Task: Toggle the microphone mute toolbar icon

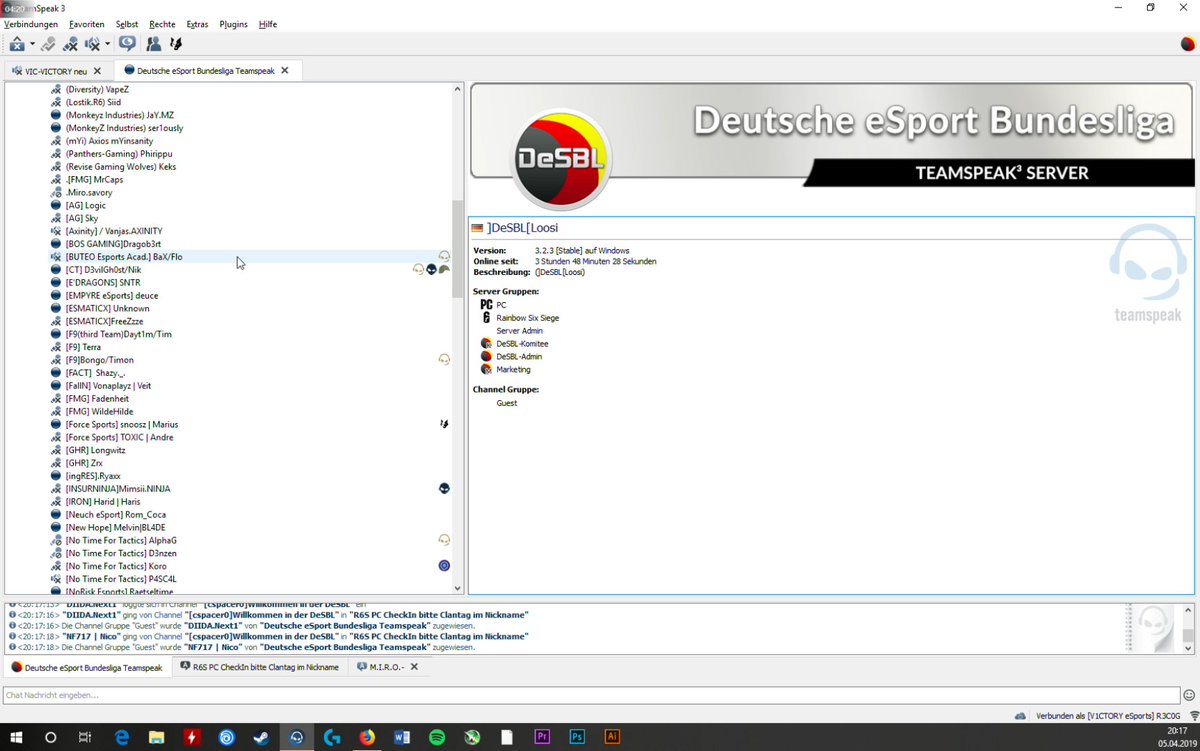Action: coord(71,44)
